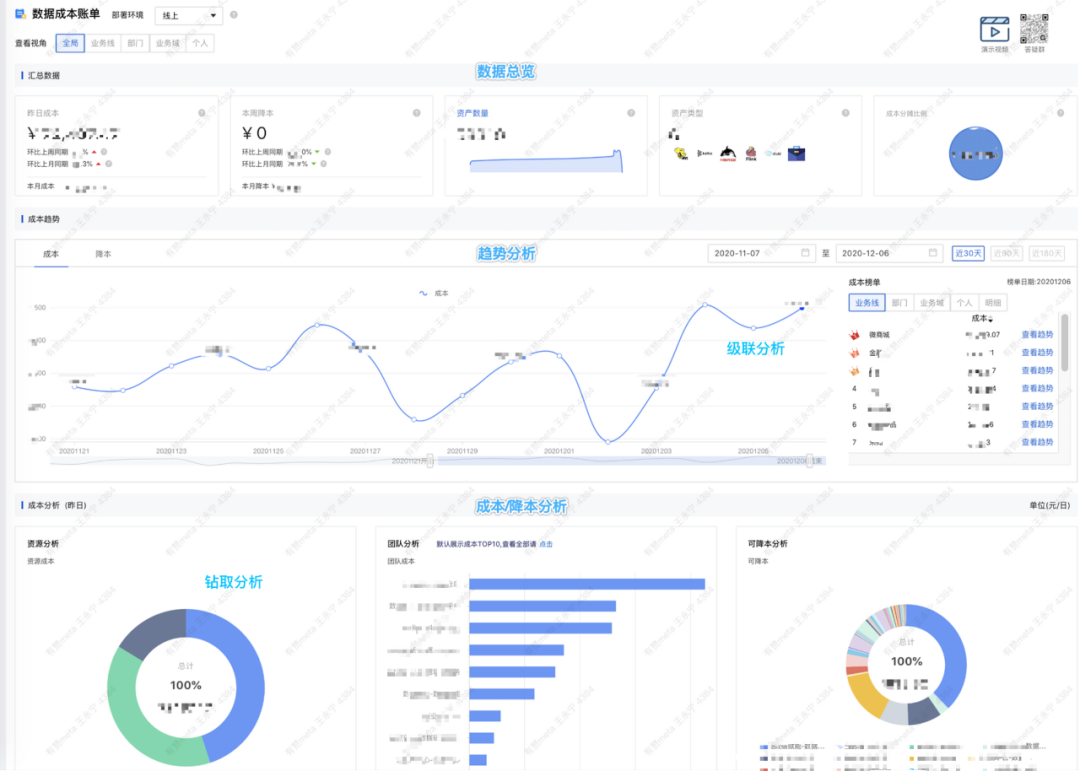Viewport: 1080px width, 771px height.
Task: Click the 资产数量 area sparkline
Action: point(546,162)
